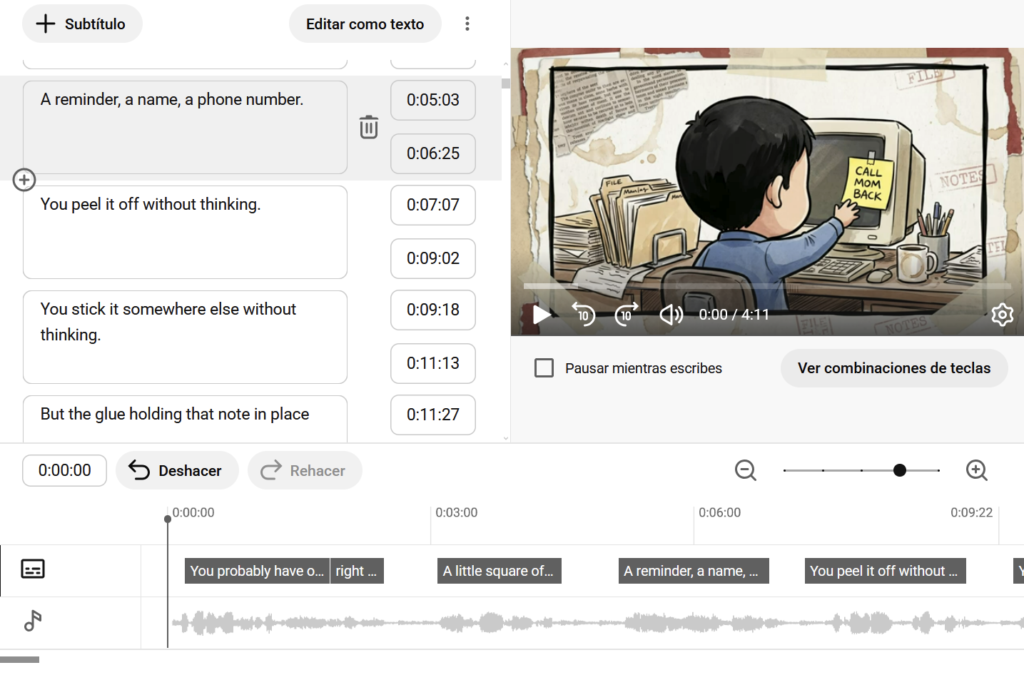Screen dimensions: 1024x680
Task: Click Rehacer to redo
Action: pos(304,470)
